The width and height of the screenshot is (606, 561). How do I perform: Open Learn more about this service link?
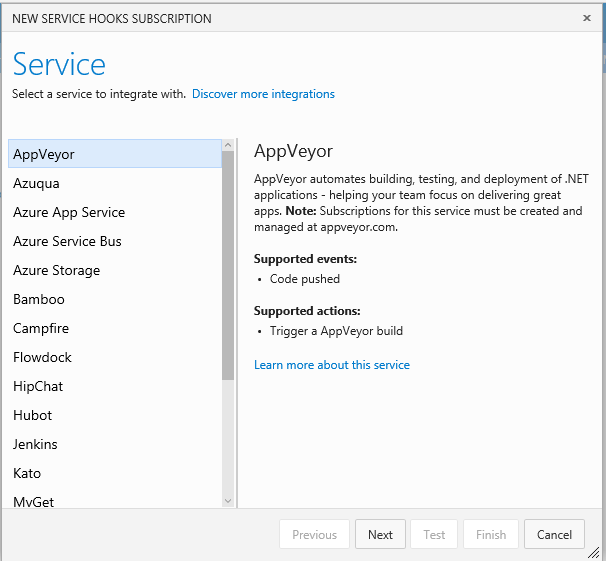point(332,365)
